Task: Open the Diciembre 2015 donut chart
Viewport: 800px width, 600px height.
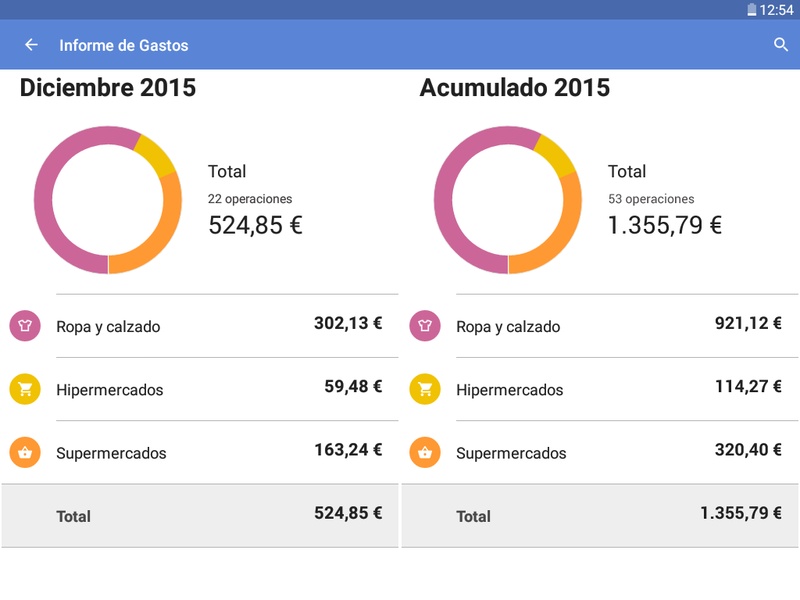Action: click(108, 200)
